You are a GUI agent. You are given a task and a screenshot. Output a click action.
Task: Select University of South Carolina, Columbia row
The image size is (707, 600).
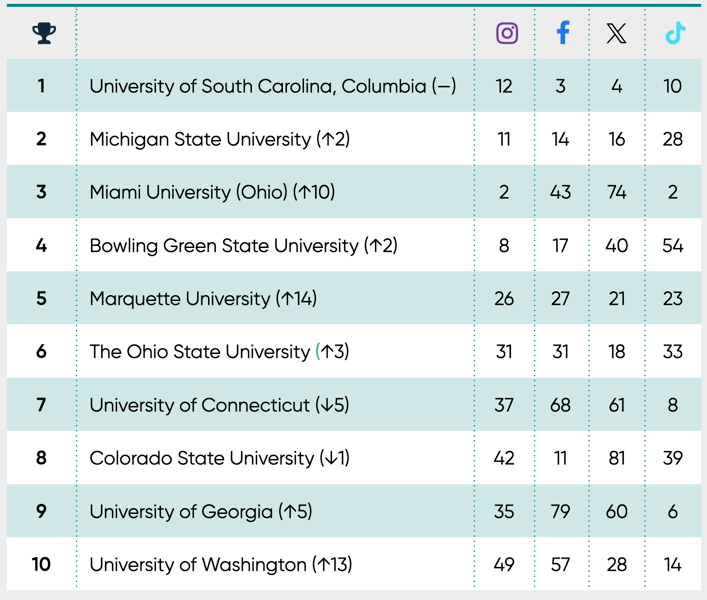coord(354,86)
